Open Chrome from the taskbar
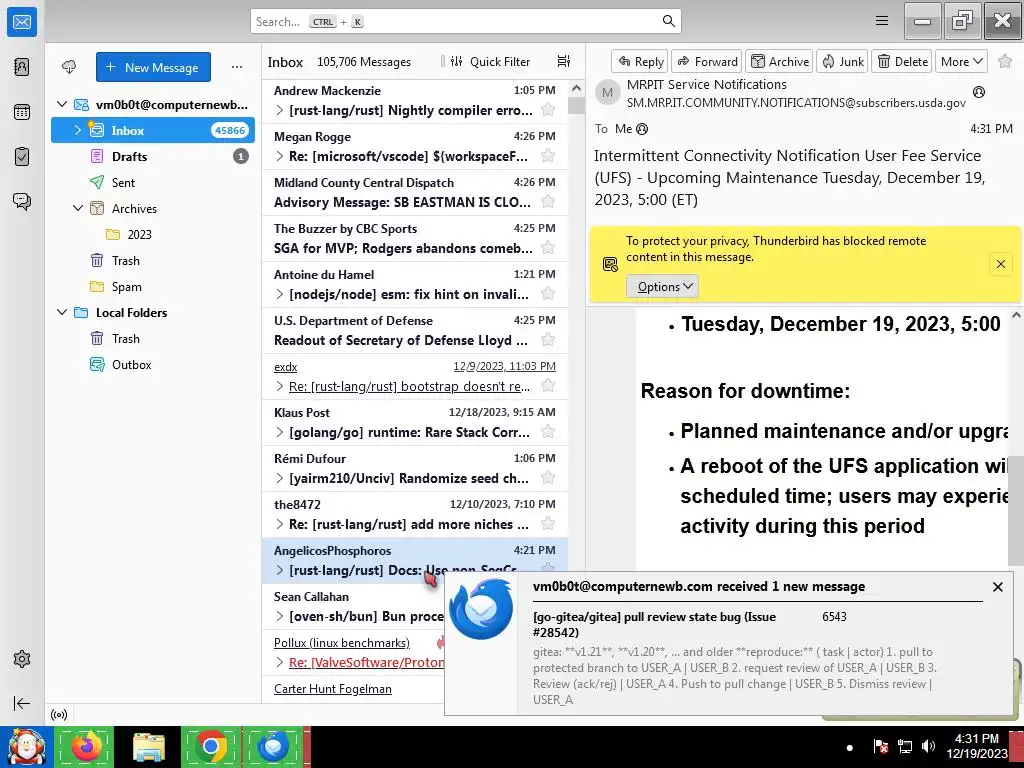The height and width of the screenshot is (768, 1024). [210, 747]
